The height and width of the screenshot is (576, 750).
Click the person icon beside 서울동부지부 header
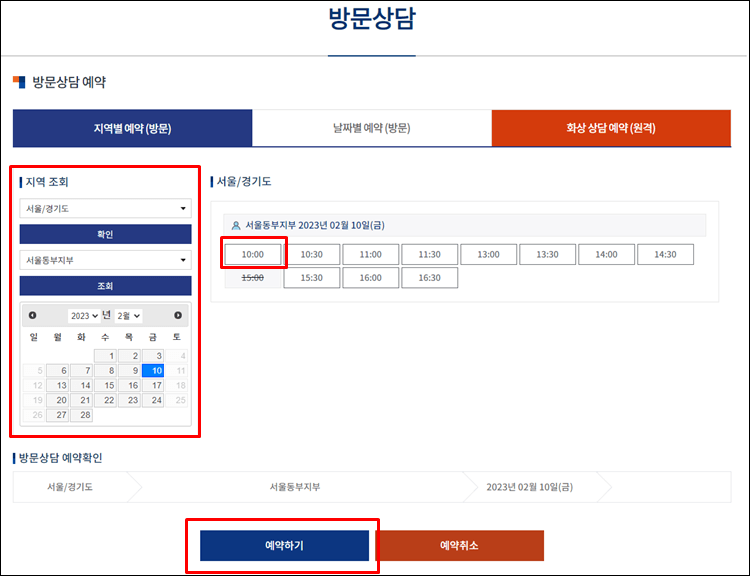[x=236, y=225]
